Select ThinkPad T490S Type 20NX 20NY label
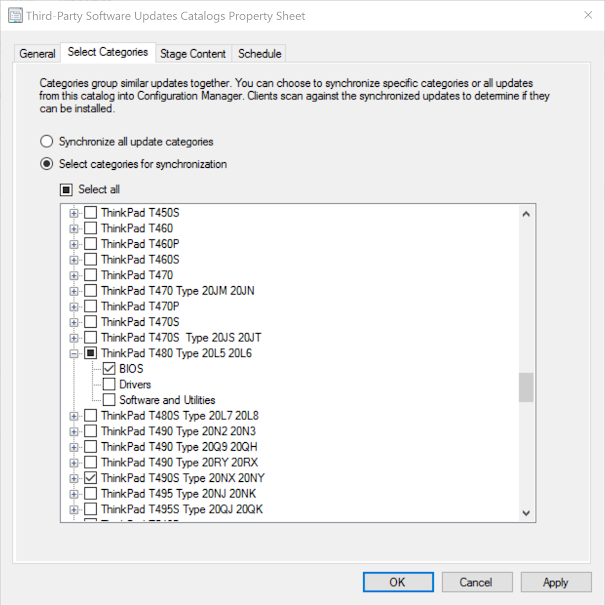The width and height of the screenshot is (605, 605). tap(183, 478)
